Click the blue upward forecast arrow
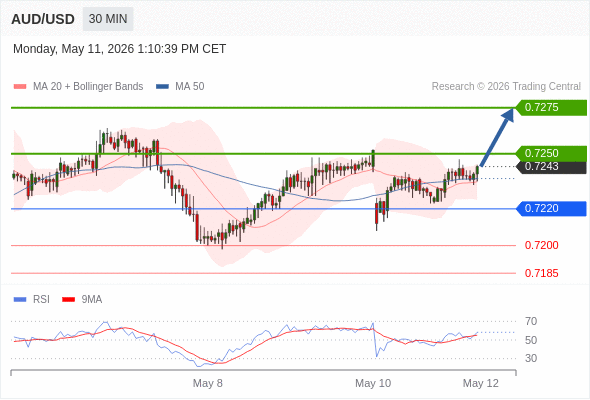This screenshot has height=400, width=590. pyautogui.click(x=497, y=137)
